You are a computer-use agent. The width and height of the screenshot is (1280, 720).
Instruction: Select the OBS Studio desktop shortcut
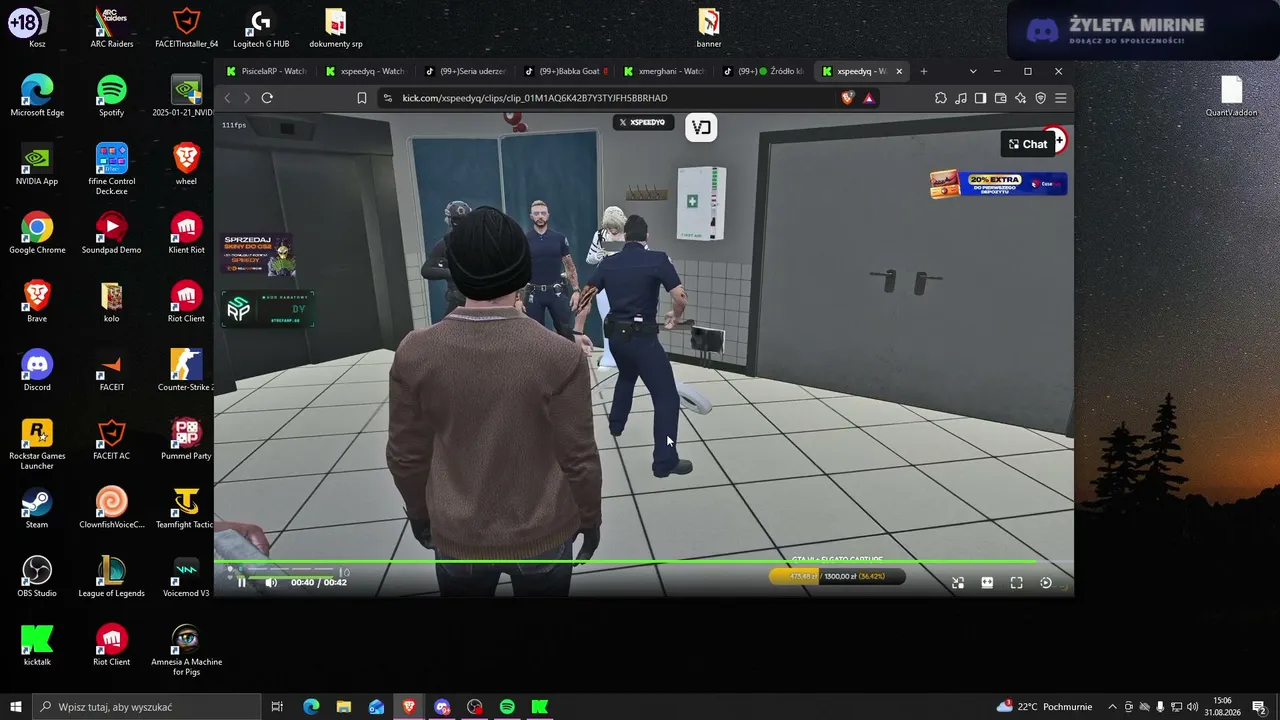click(x=37, y=577)
